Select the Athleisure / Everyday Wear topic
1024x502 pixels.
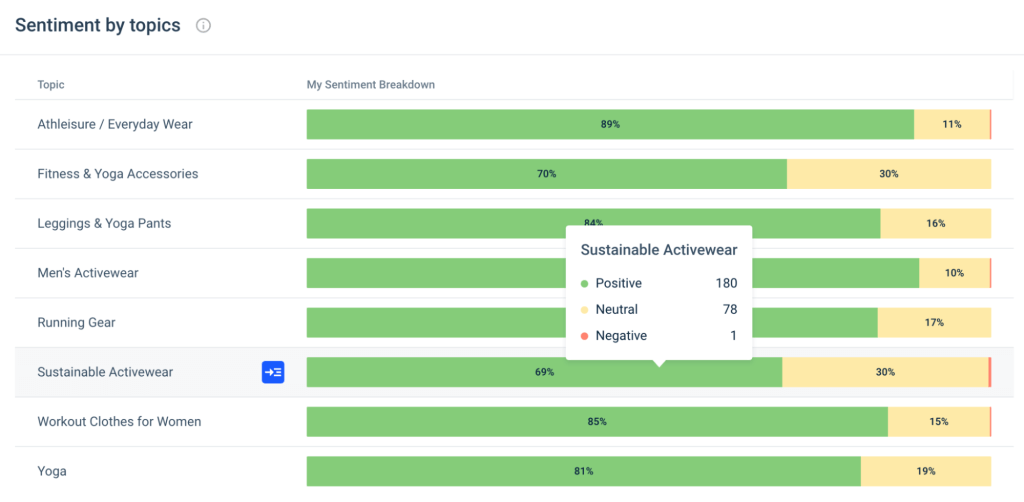point(115,124)
